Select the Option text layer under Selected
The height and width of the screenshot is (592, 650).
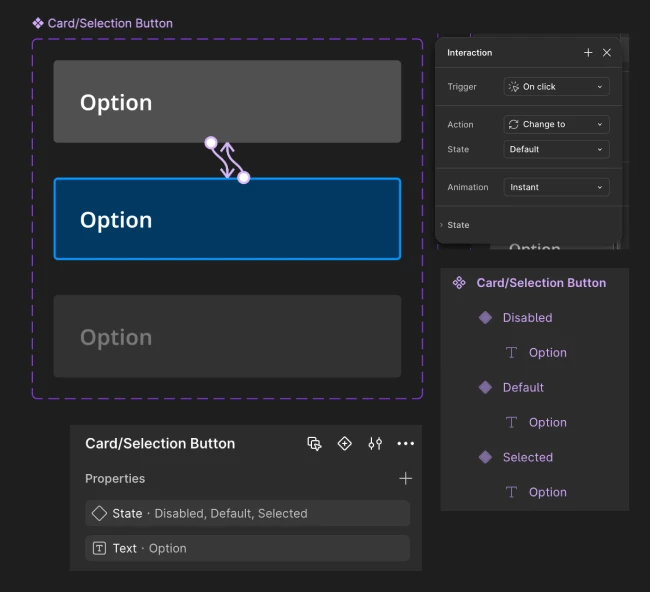pyautogui.click(x=548, y=492)
